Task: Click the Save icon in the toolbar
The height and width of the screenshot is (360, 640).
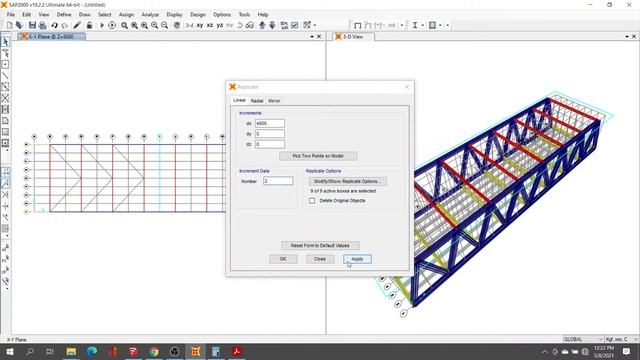Action: coord(32,25)
